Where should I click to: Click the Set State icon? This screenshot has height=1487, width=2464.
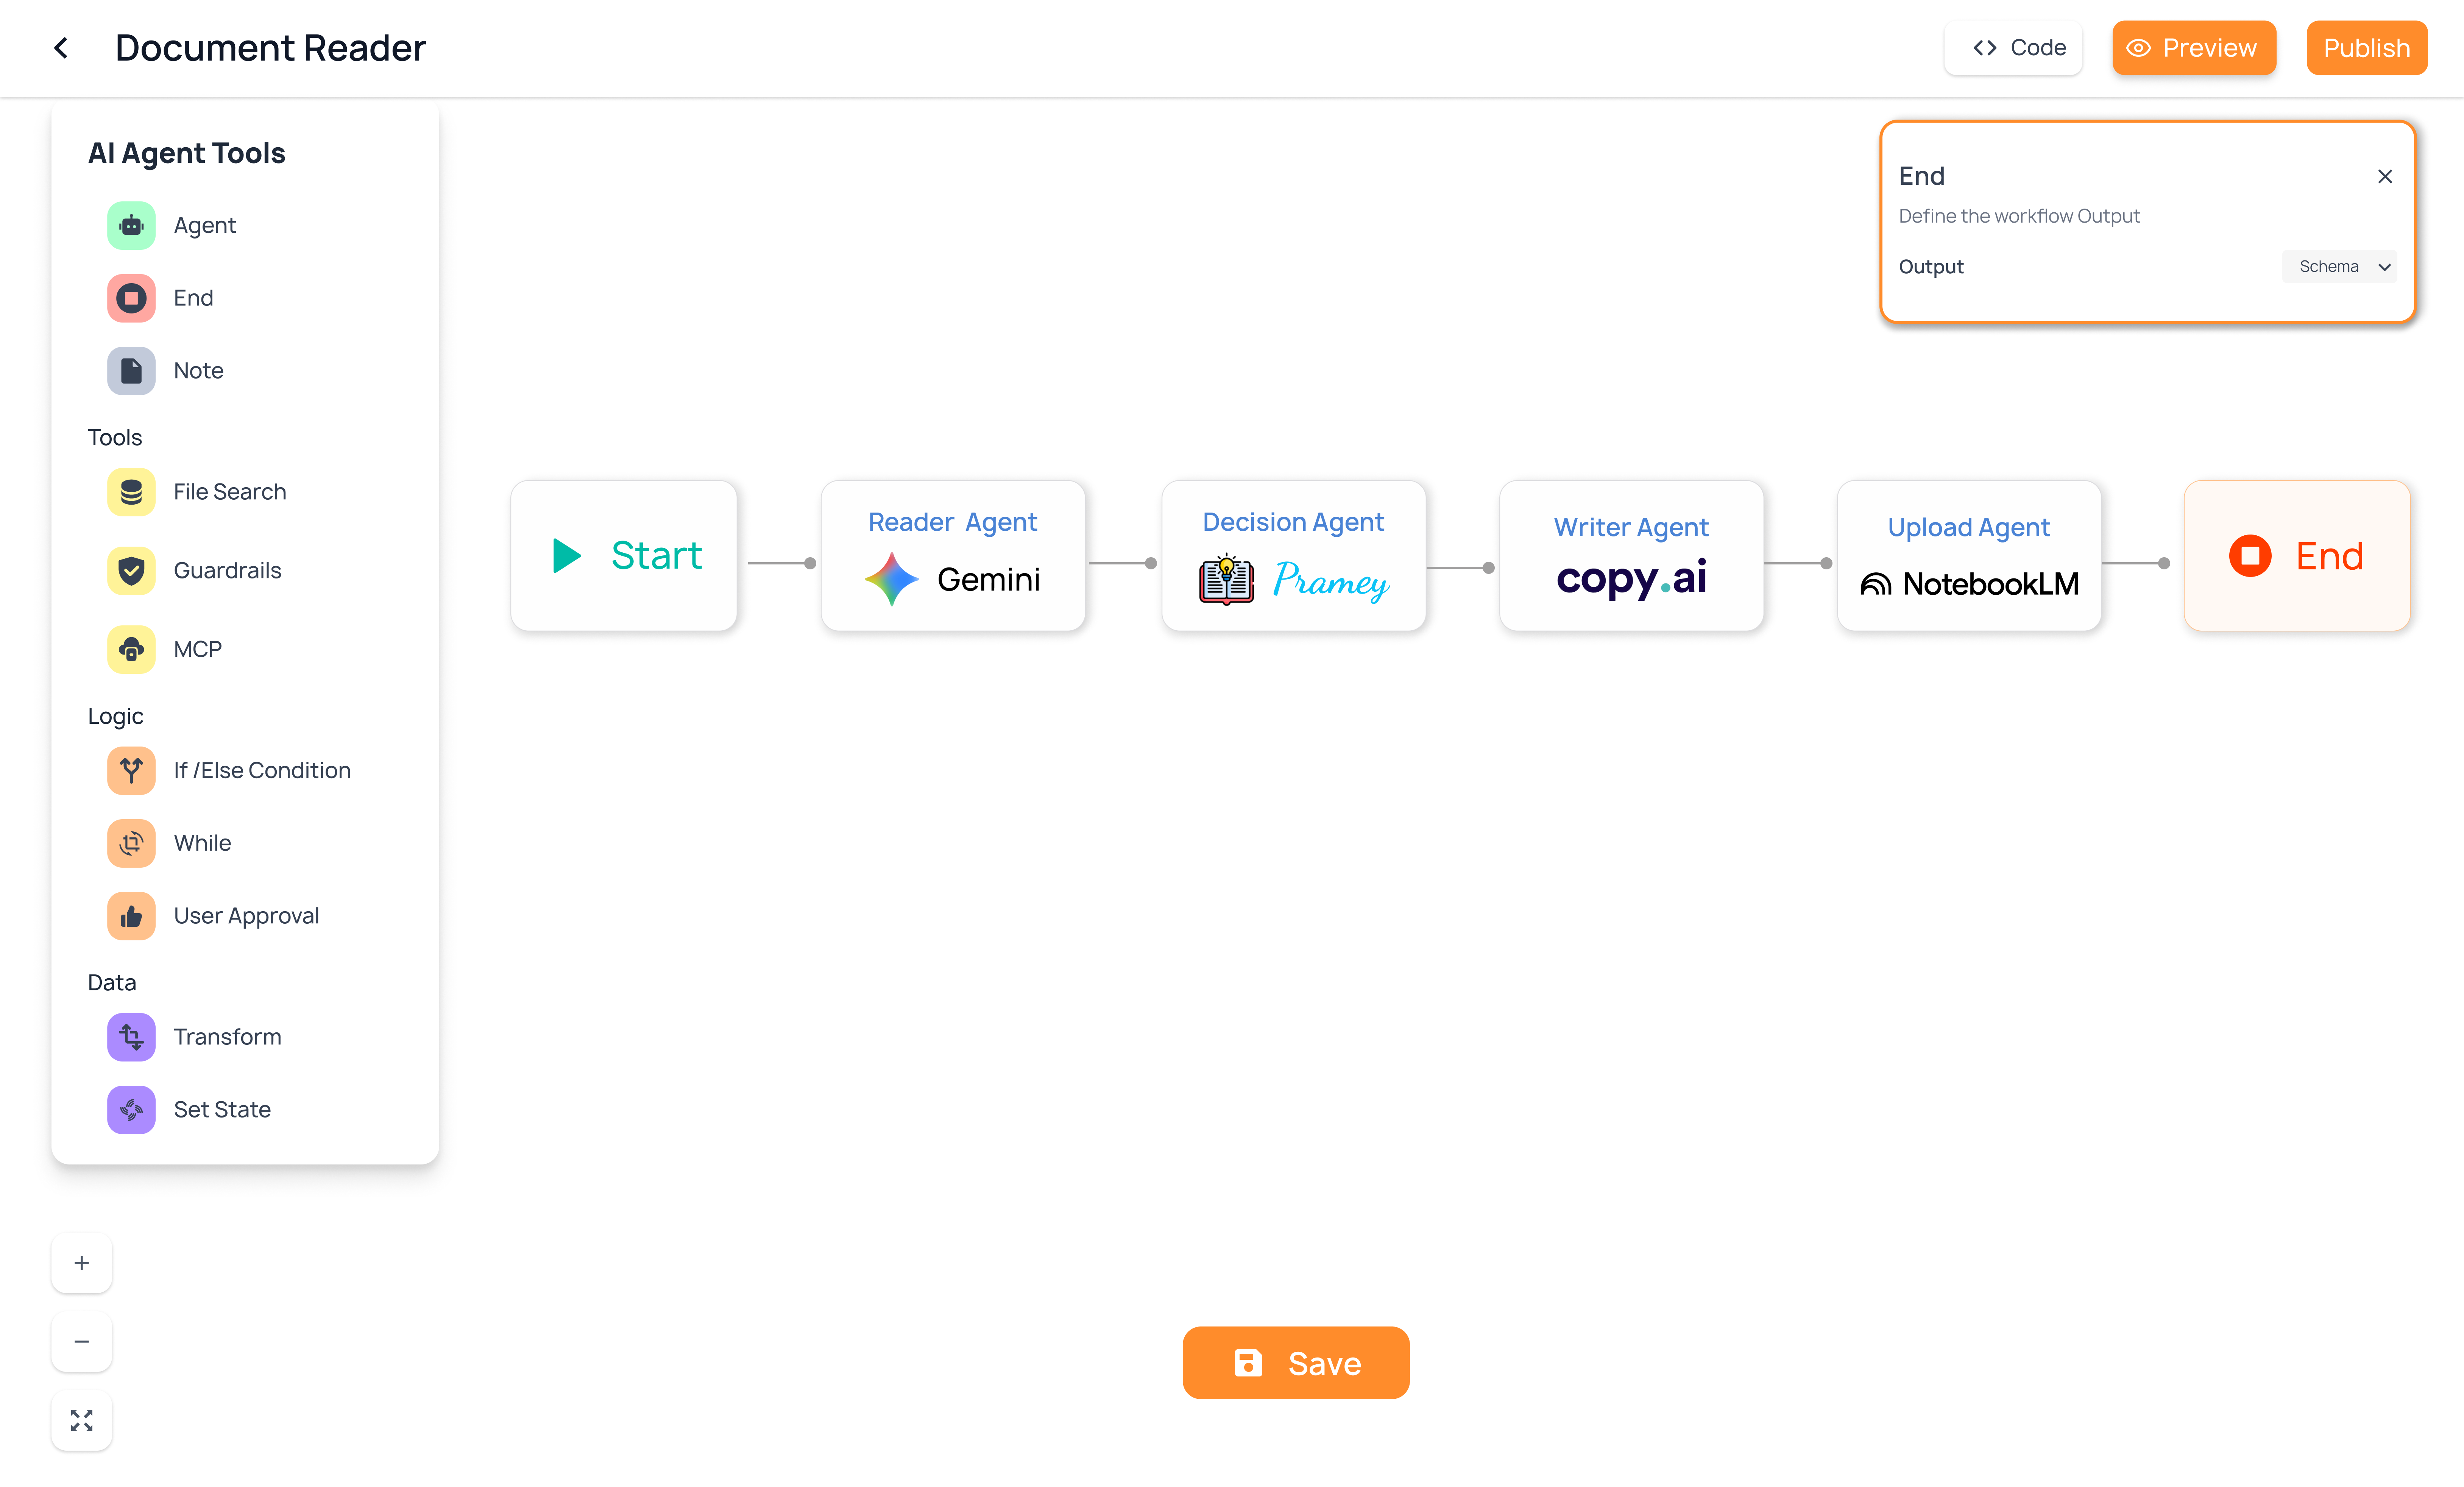point(131,1110)
